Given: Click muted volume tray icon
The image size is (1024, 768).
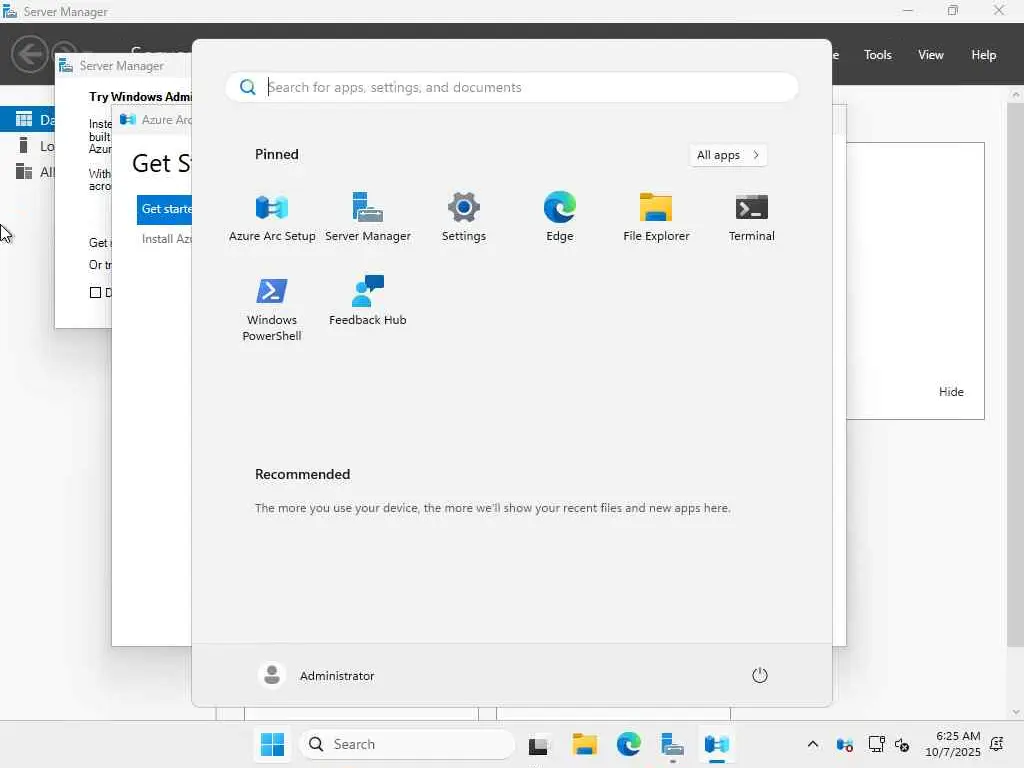Looking at the screenshot, I should (903, 744).
